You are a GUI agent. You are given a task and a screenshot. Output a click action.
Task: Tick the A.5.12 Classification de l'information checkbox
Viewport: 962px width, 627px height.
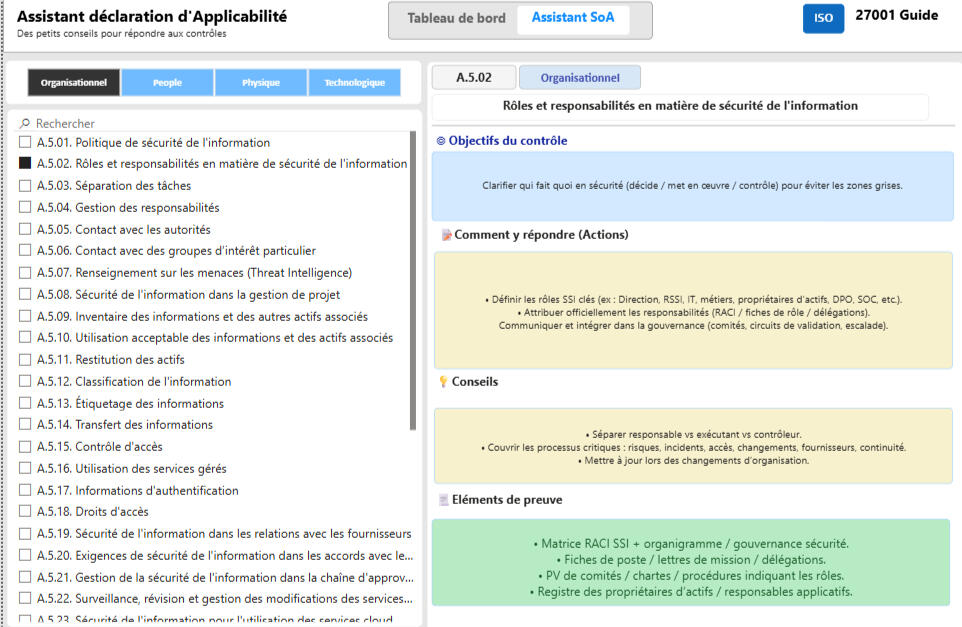25,381
